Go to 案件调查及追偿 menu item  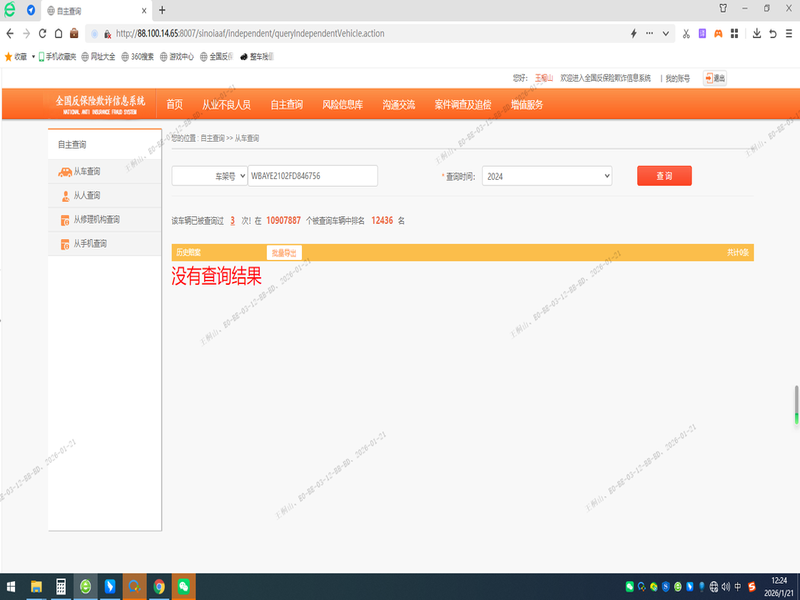point(462,104)
